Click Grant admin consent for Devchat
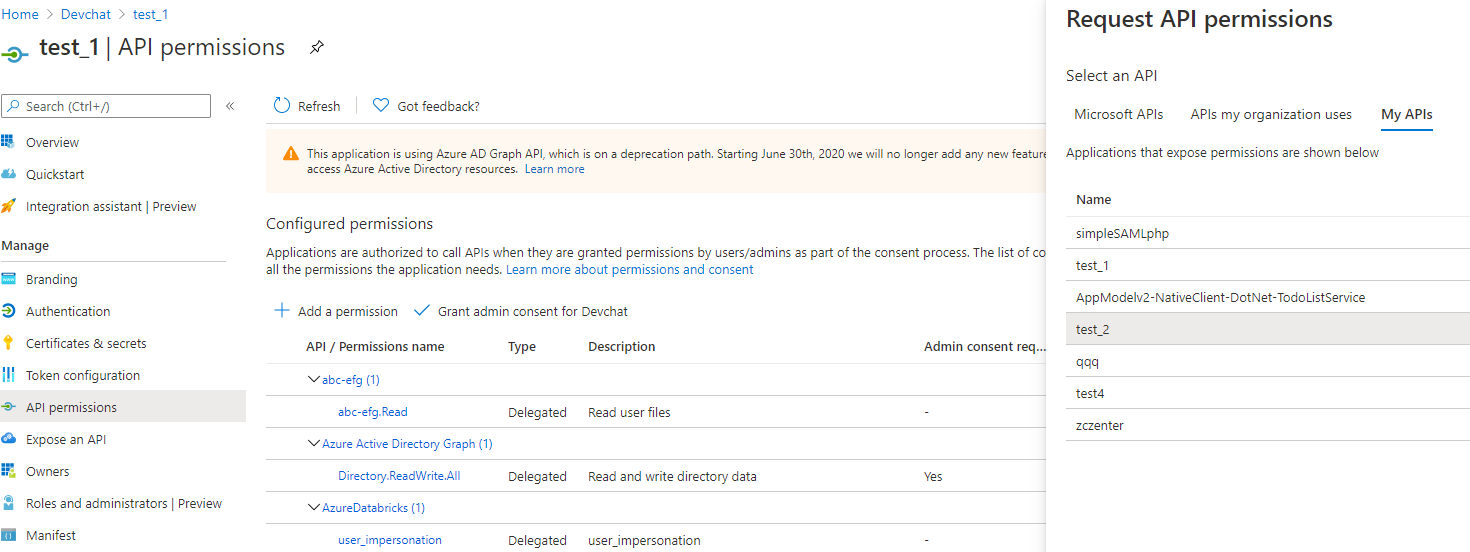 point(521,311)
